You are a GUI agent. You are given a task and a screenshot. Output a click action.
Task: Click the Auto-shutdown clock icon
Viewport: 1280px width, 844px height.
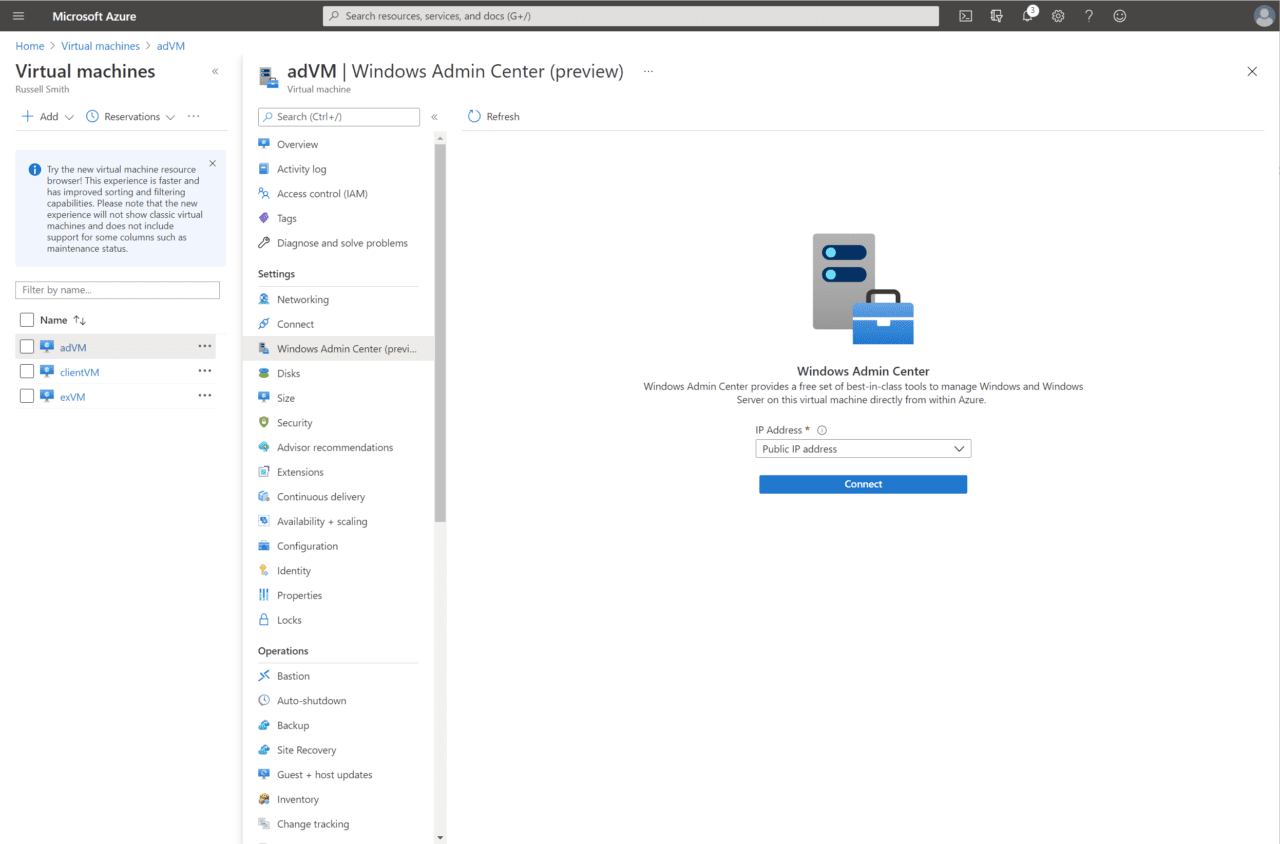coord(264,700)
